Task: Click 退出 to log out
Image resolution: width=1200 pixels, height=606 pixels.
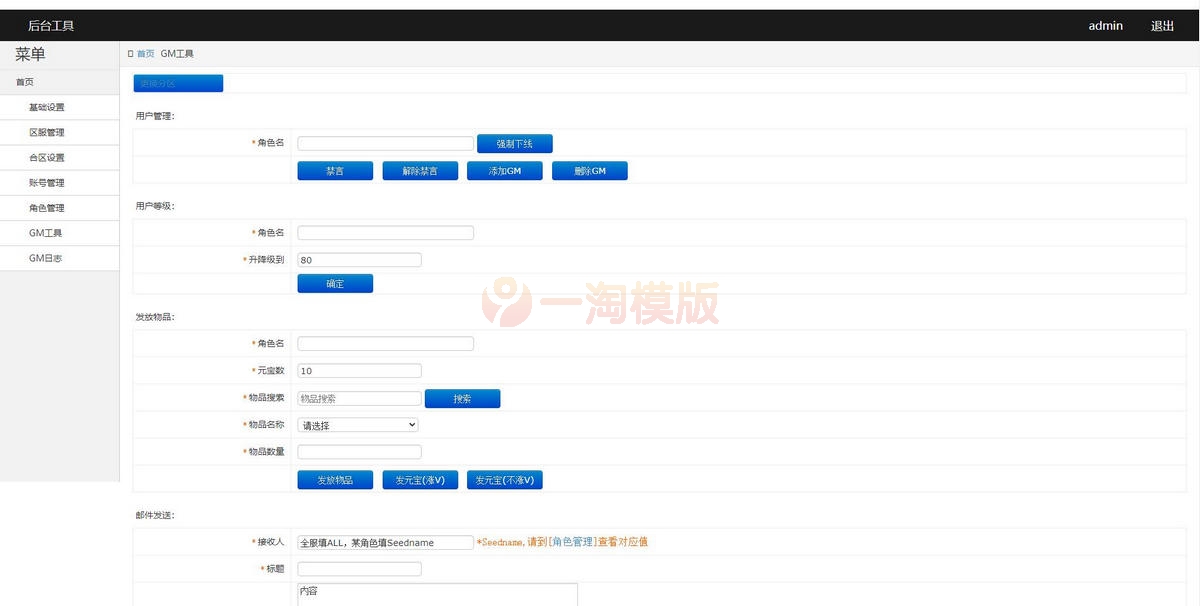Action: (x=1162, y=25)
